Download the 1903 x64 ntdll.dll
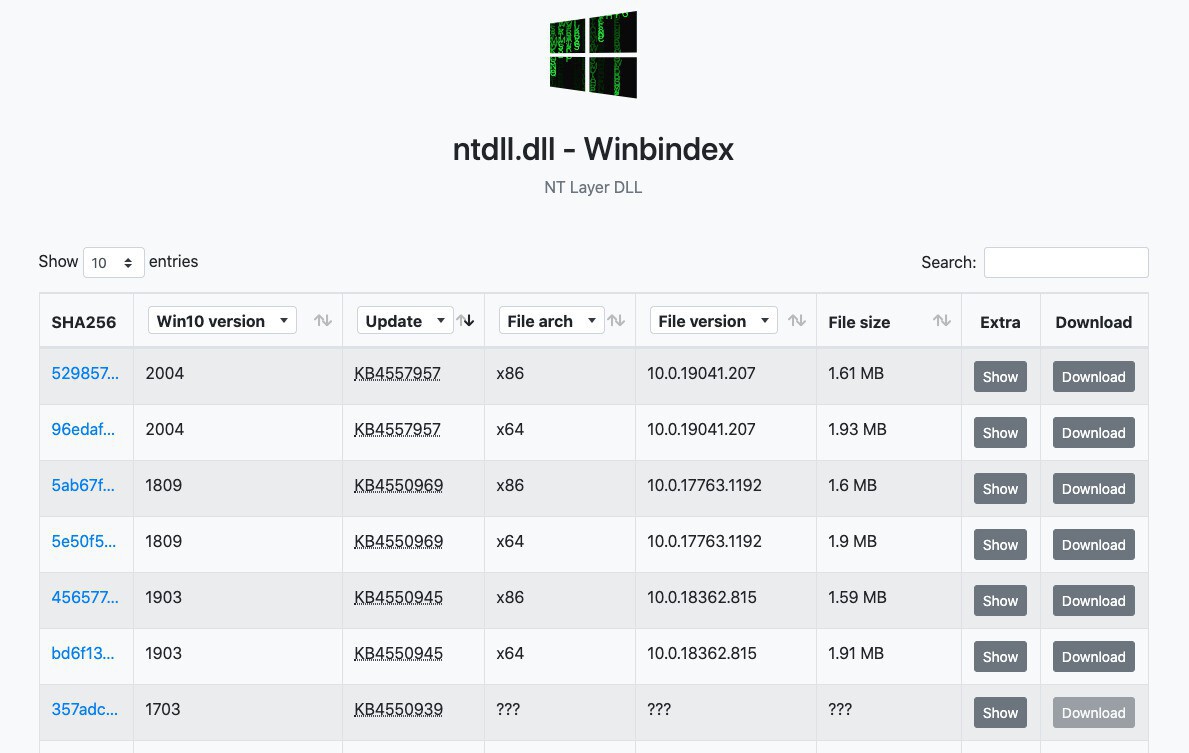This screenshot has height=753, width=1189. click(x=1093, y=657)
